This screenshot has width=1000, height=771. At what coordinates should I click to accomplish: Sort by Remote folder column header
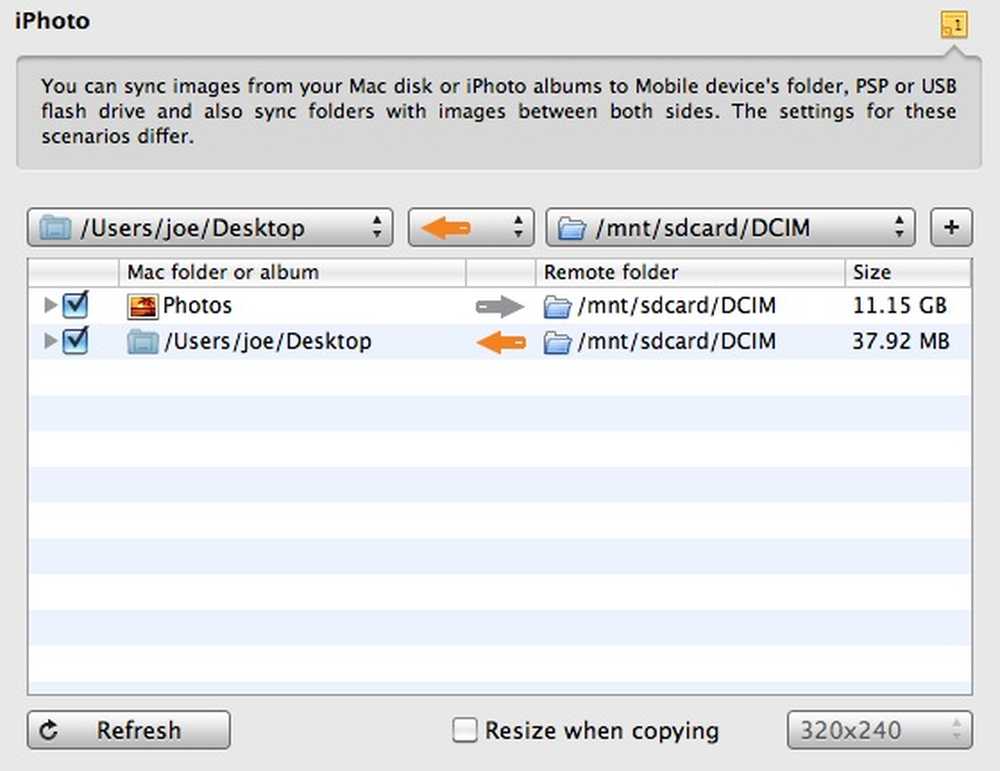(690, 272)
